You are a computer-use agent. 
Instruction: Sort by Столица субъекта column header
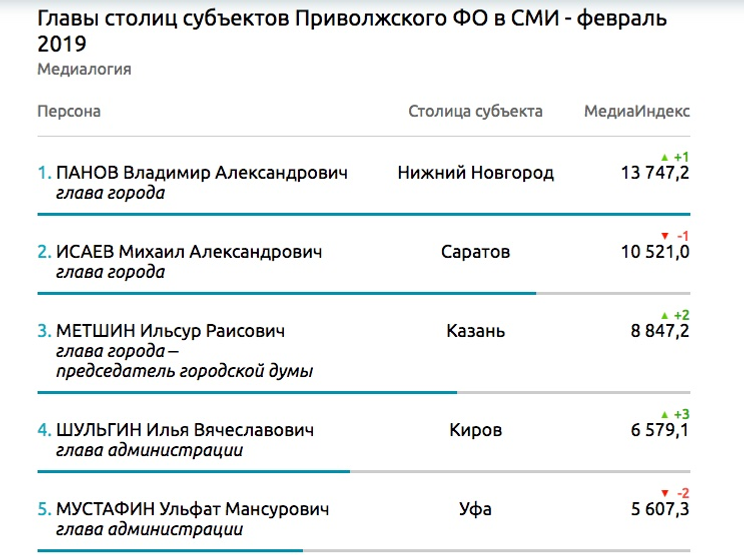pyautogui.click(x=475, y=111)
